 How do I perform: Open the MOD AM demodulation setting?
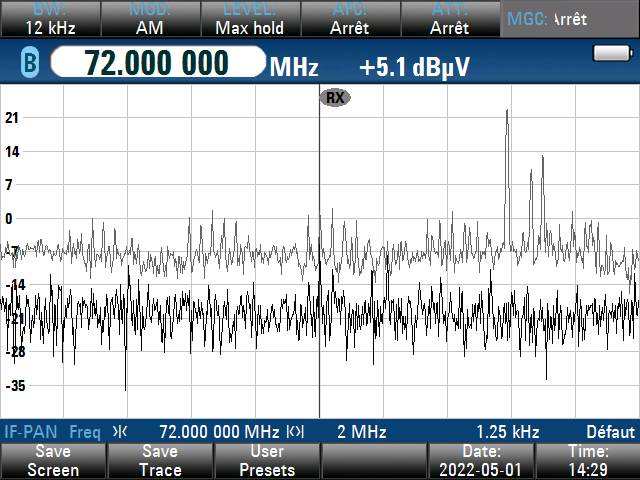(149, 19)
